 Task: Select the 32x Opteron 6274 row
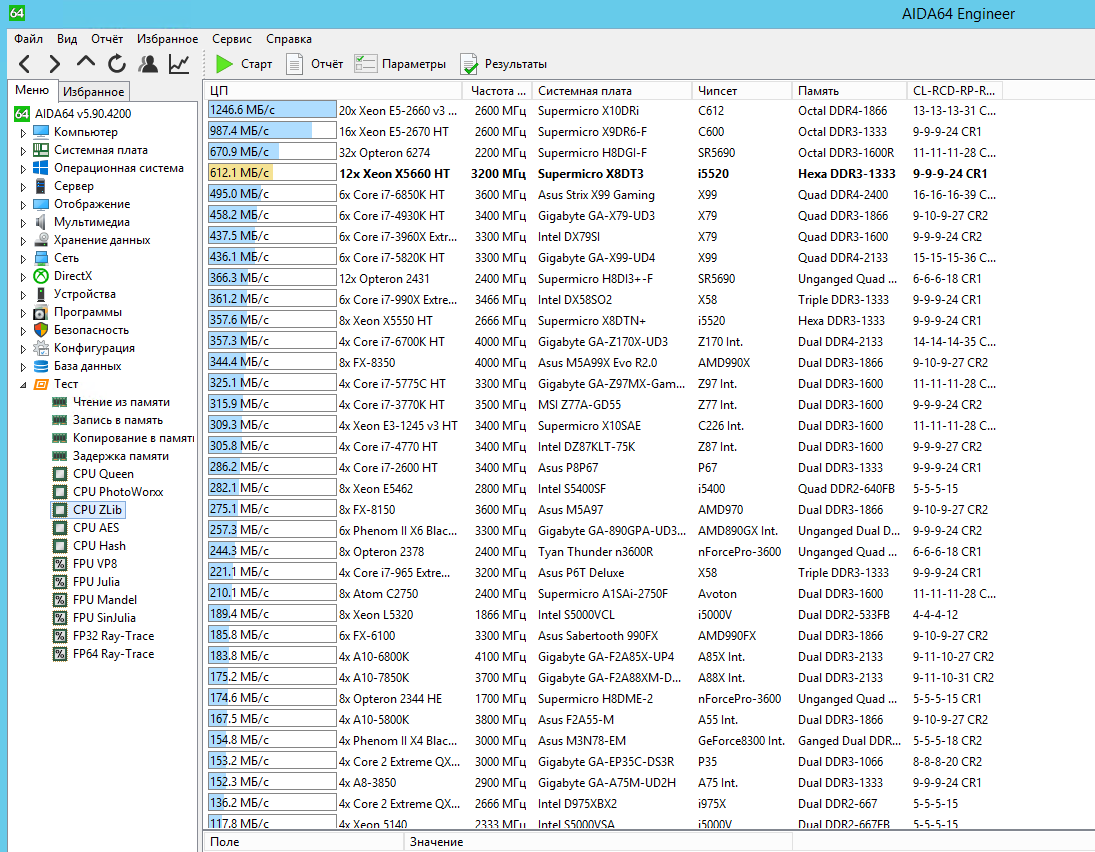[602, 152]
